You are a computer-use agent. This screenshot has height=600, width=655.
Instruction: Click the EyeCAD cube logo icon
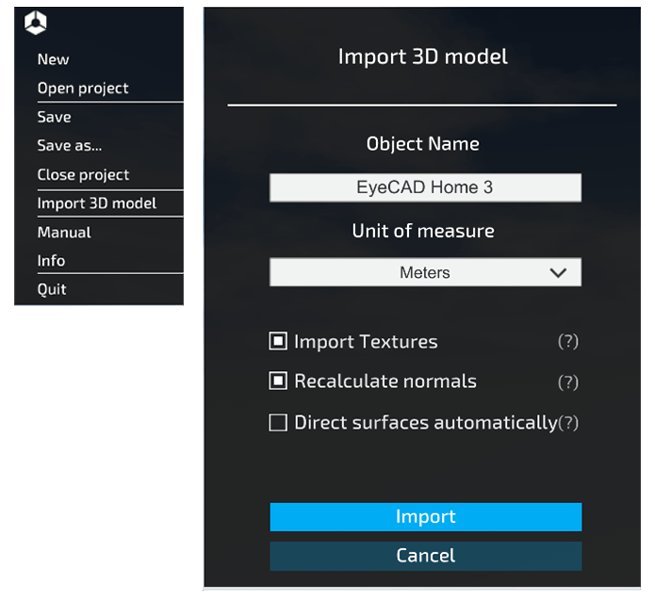[35, 23]
